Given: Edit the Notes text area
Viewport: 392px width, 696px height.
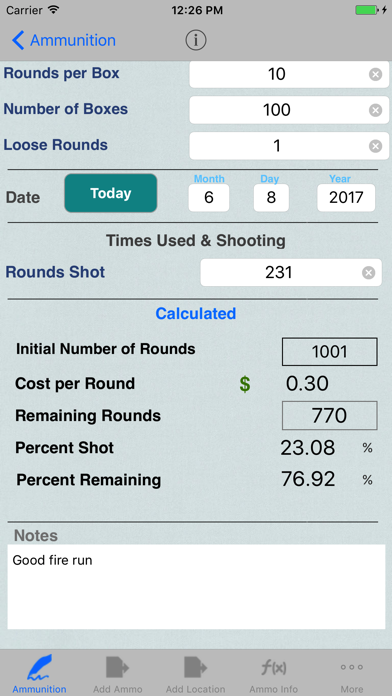Looking at the screenshot, I should coord(196,587).
